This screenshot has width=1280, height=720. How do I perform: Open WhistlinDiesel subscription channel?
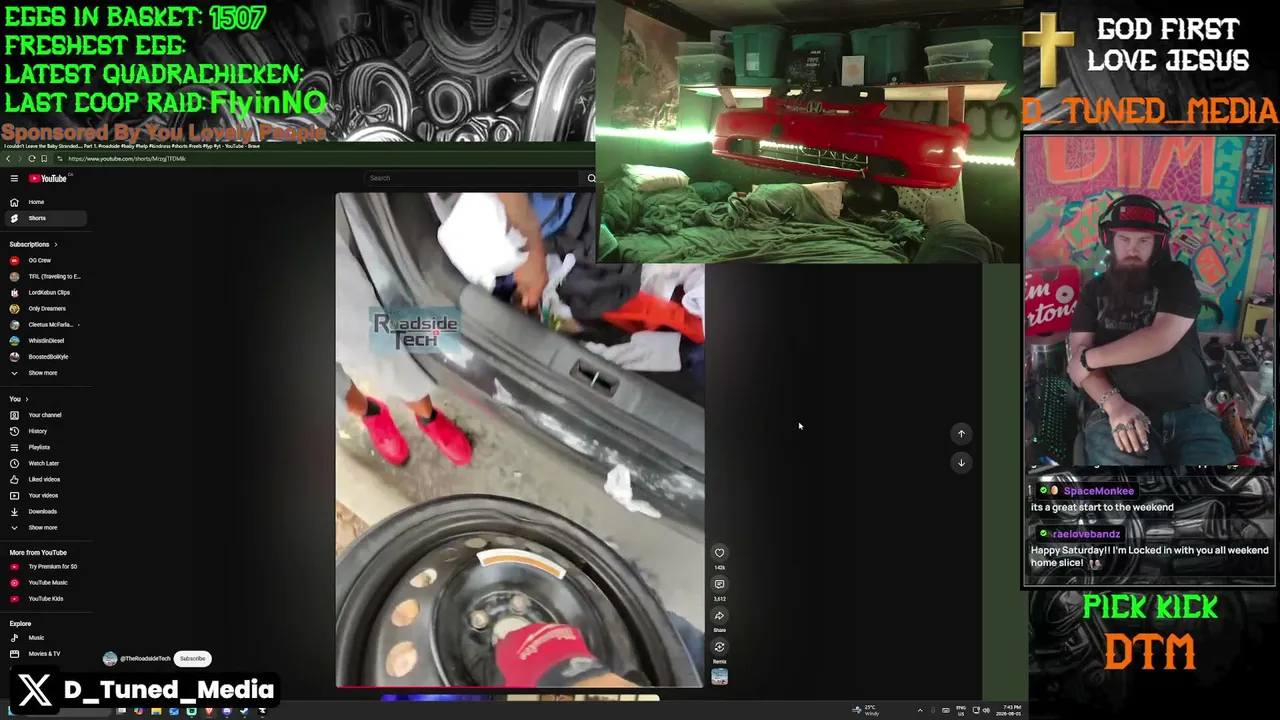[47, 340]
